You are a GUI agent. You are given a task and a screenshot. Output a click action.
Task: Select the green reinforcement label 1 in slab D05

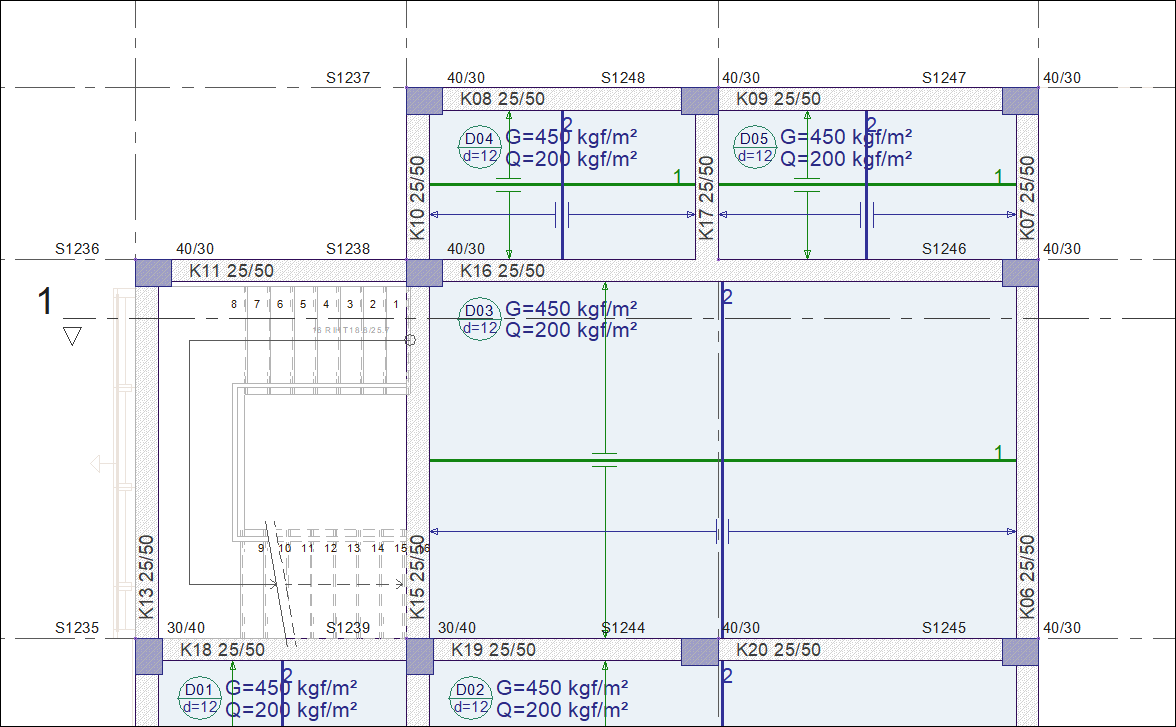click(999, 176)
